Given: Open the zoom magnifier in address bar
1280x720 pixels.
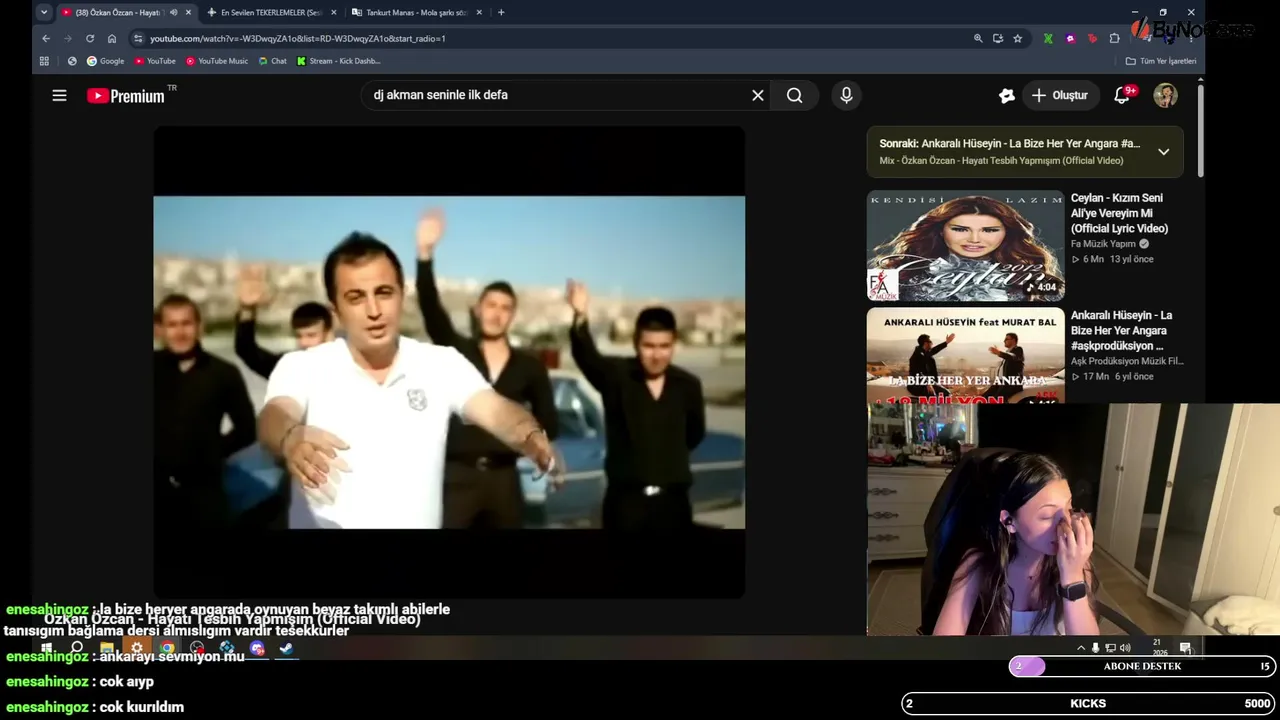Looking at the screenshot, I should 978,38.
